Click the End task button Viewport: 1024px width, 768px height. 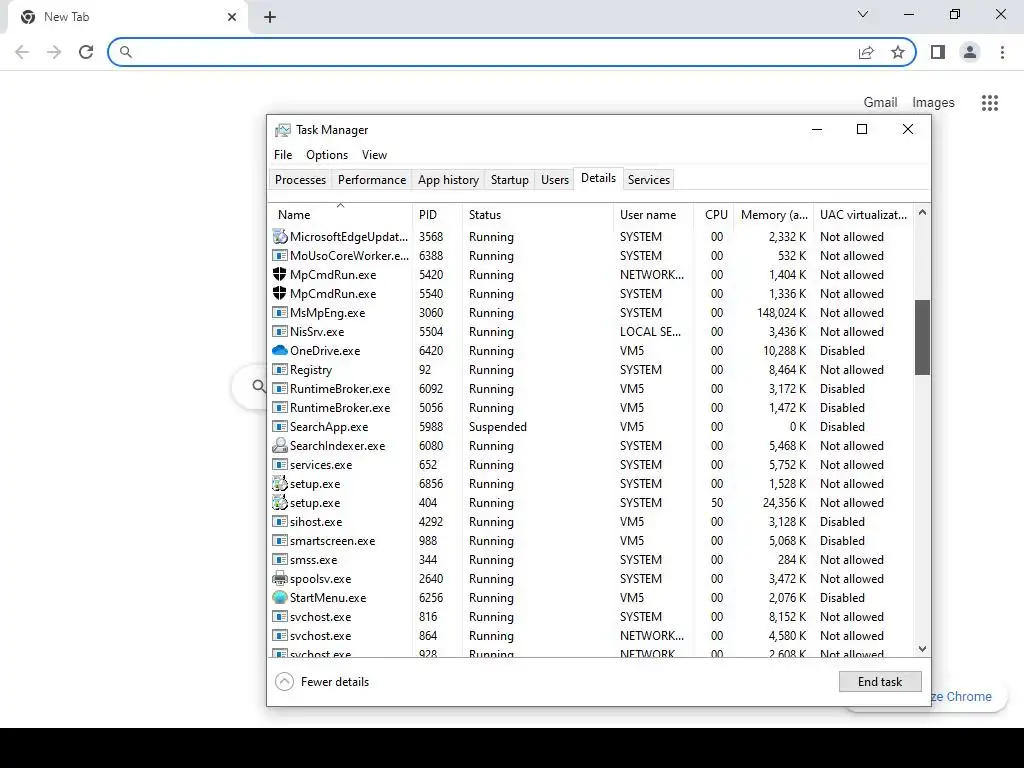click(x=880, y=682)
